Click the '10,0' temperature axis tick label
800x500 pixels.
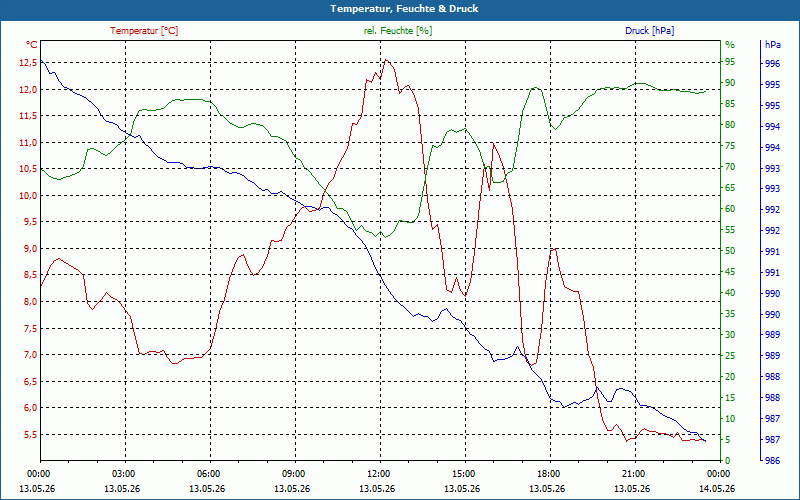click(x=28, y=196)
